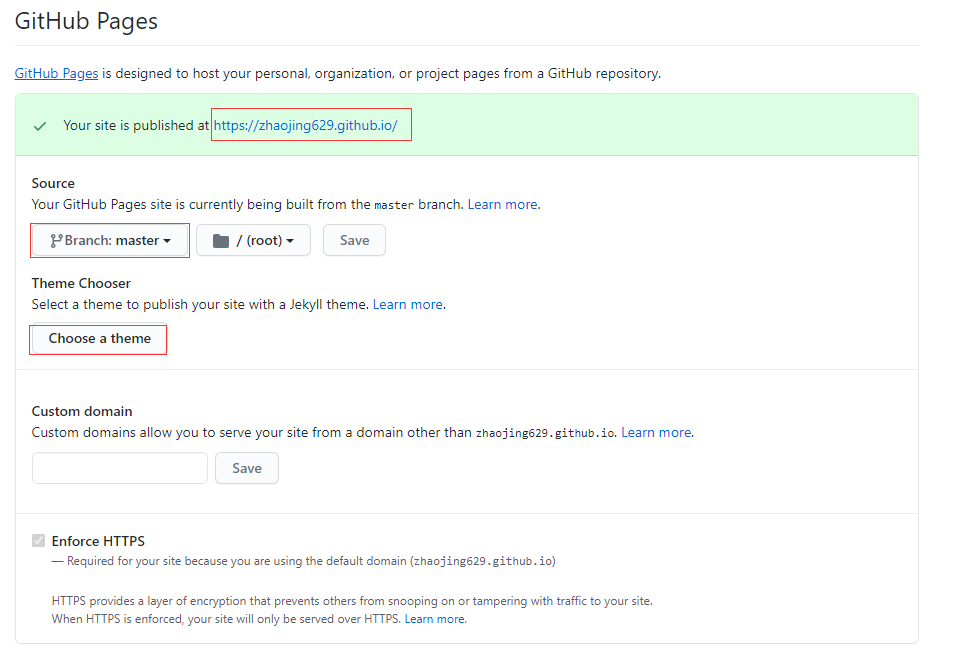Click the Choose a theme button

click(x=100, y=338)
